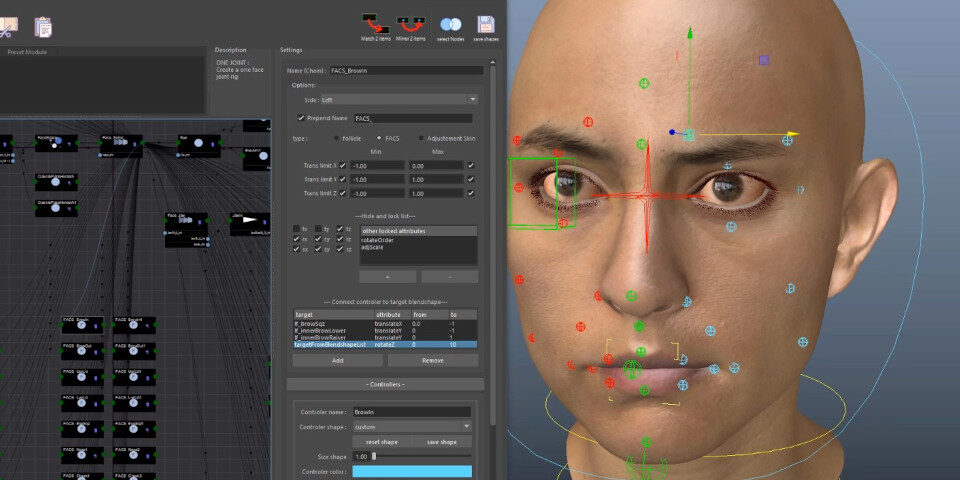Click the cut scissors icon
Screen dimensions: 960x480
click(8, 25)
